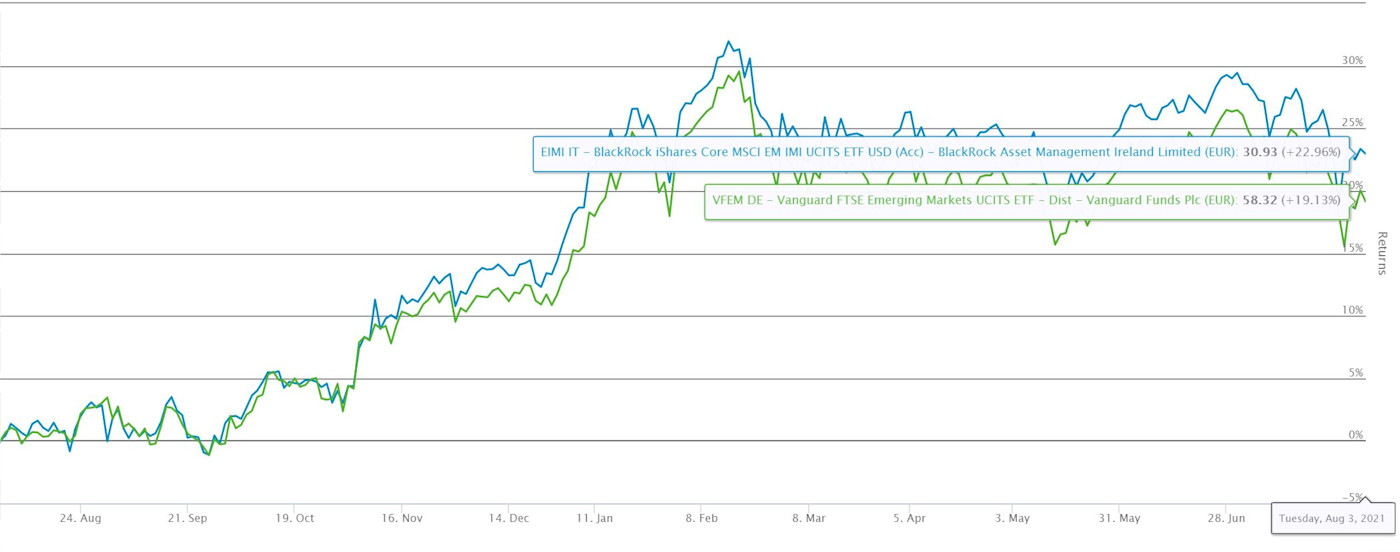This screenshot has height=552, width=1400.
Task: Click the 14. Dec x-axis label
Action: pos(509,519)
